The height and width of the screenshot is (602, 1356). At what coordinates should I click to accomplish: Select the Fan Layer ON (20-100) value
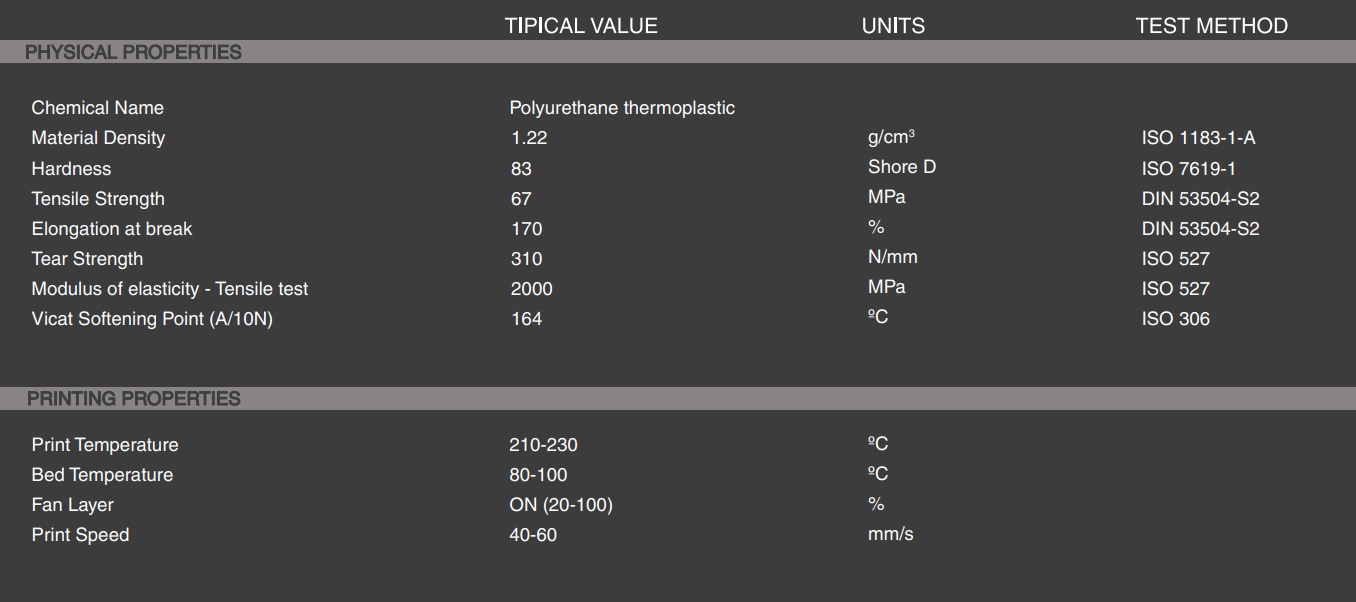point(560,505)
